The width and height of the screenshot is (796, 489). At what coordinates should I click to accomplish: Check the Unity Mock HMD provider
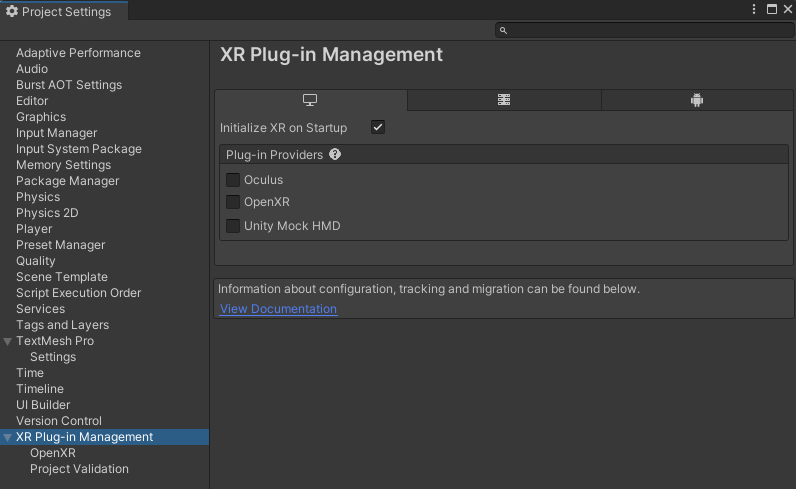pos(233,226)
